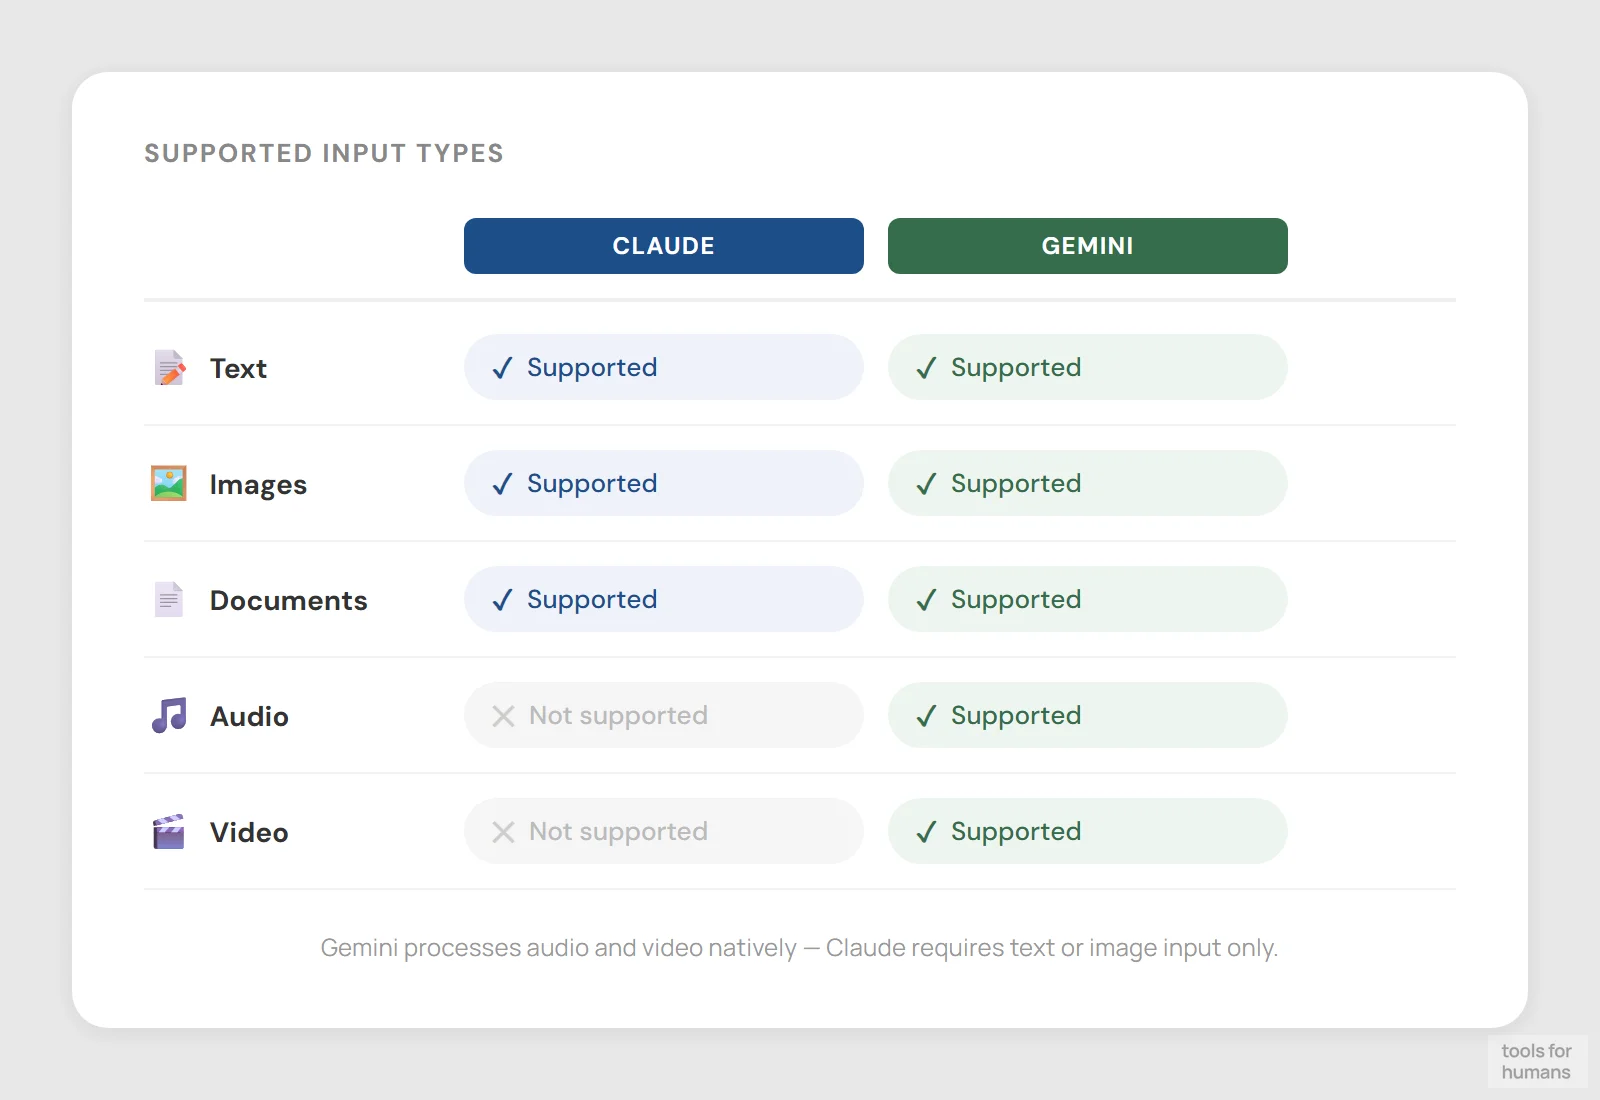Click the Documents row label
1600x1100 pixels.
coord(288,600)
